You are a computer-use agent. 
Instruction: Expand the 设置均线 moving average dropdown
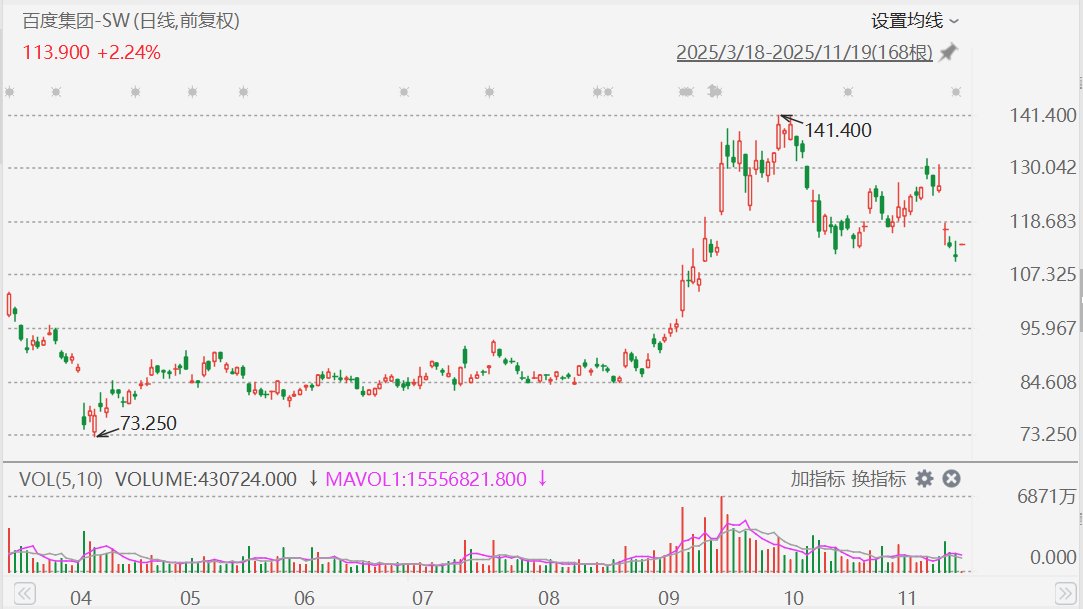point(914,21)
